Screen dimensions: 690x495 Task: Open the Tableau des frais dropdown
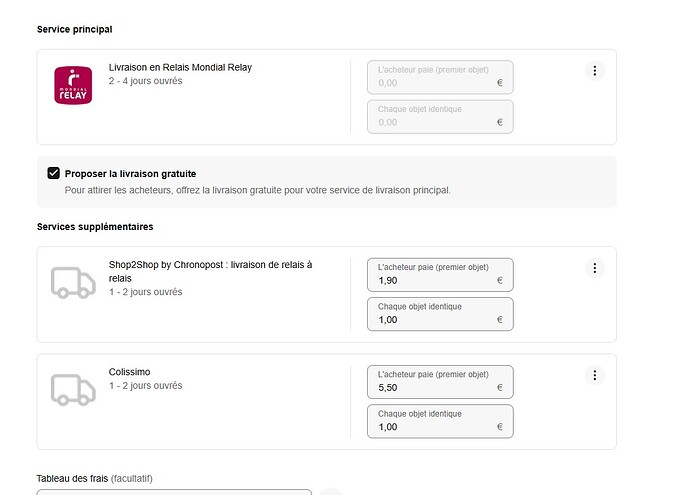click(174, 492)
